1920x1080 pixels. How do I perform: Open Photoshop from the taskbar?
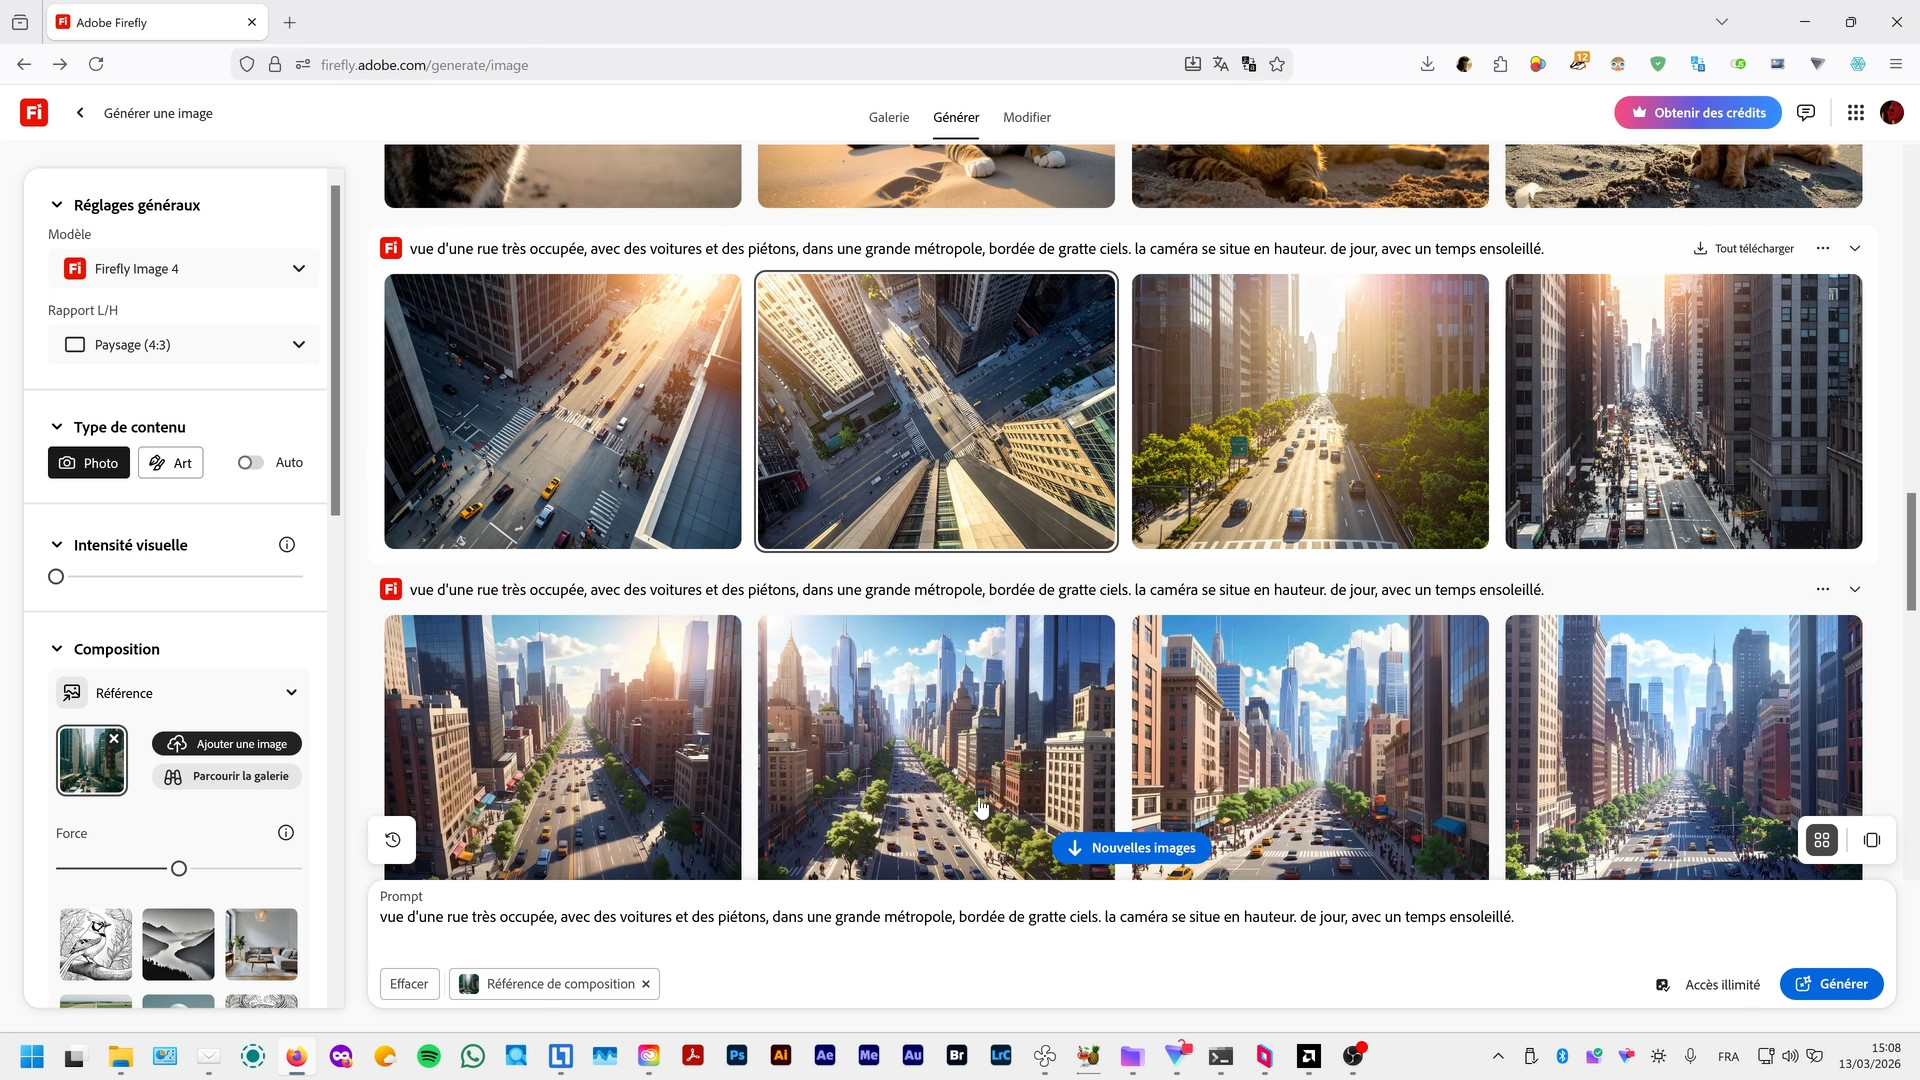click(x=737, y=1055)
